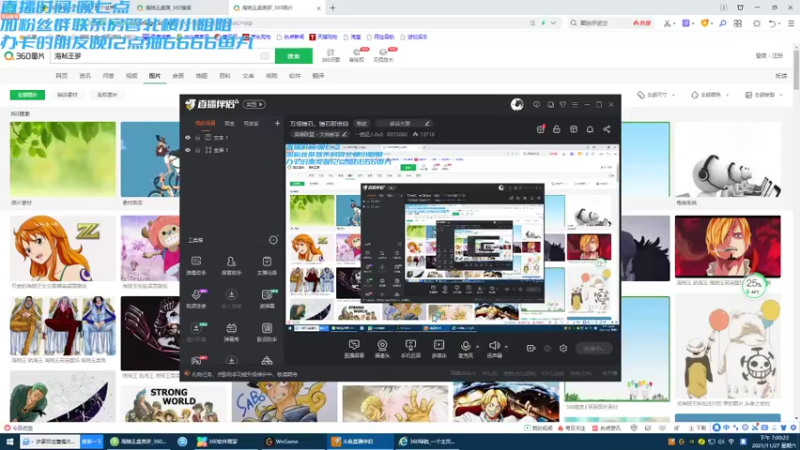
Task: Open a new browser tab with plus
Action: pos(333,8)
